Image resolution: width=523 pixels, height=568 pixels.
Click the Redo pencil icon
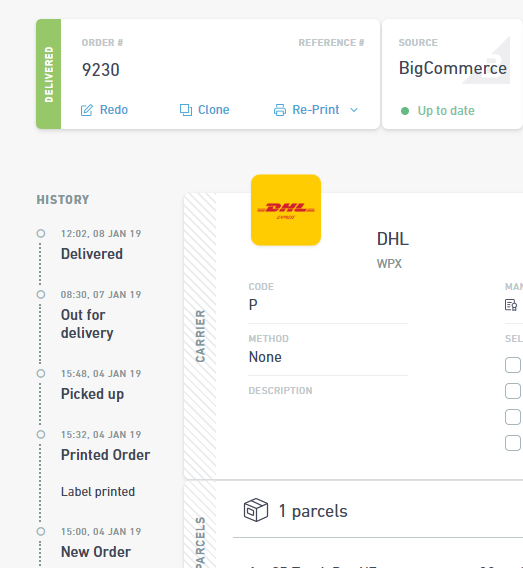pos(87,110)
